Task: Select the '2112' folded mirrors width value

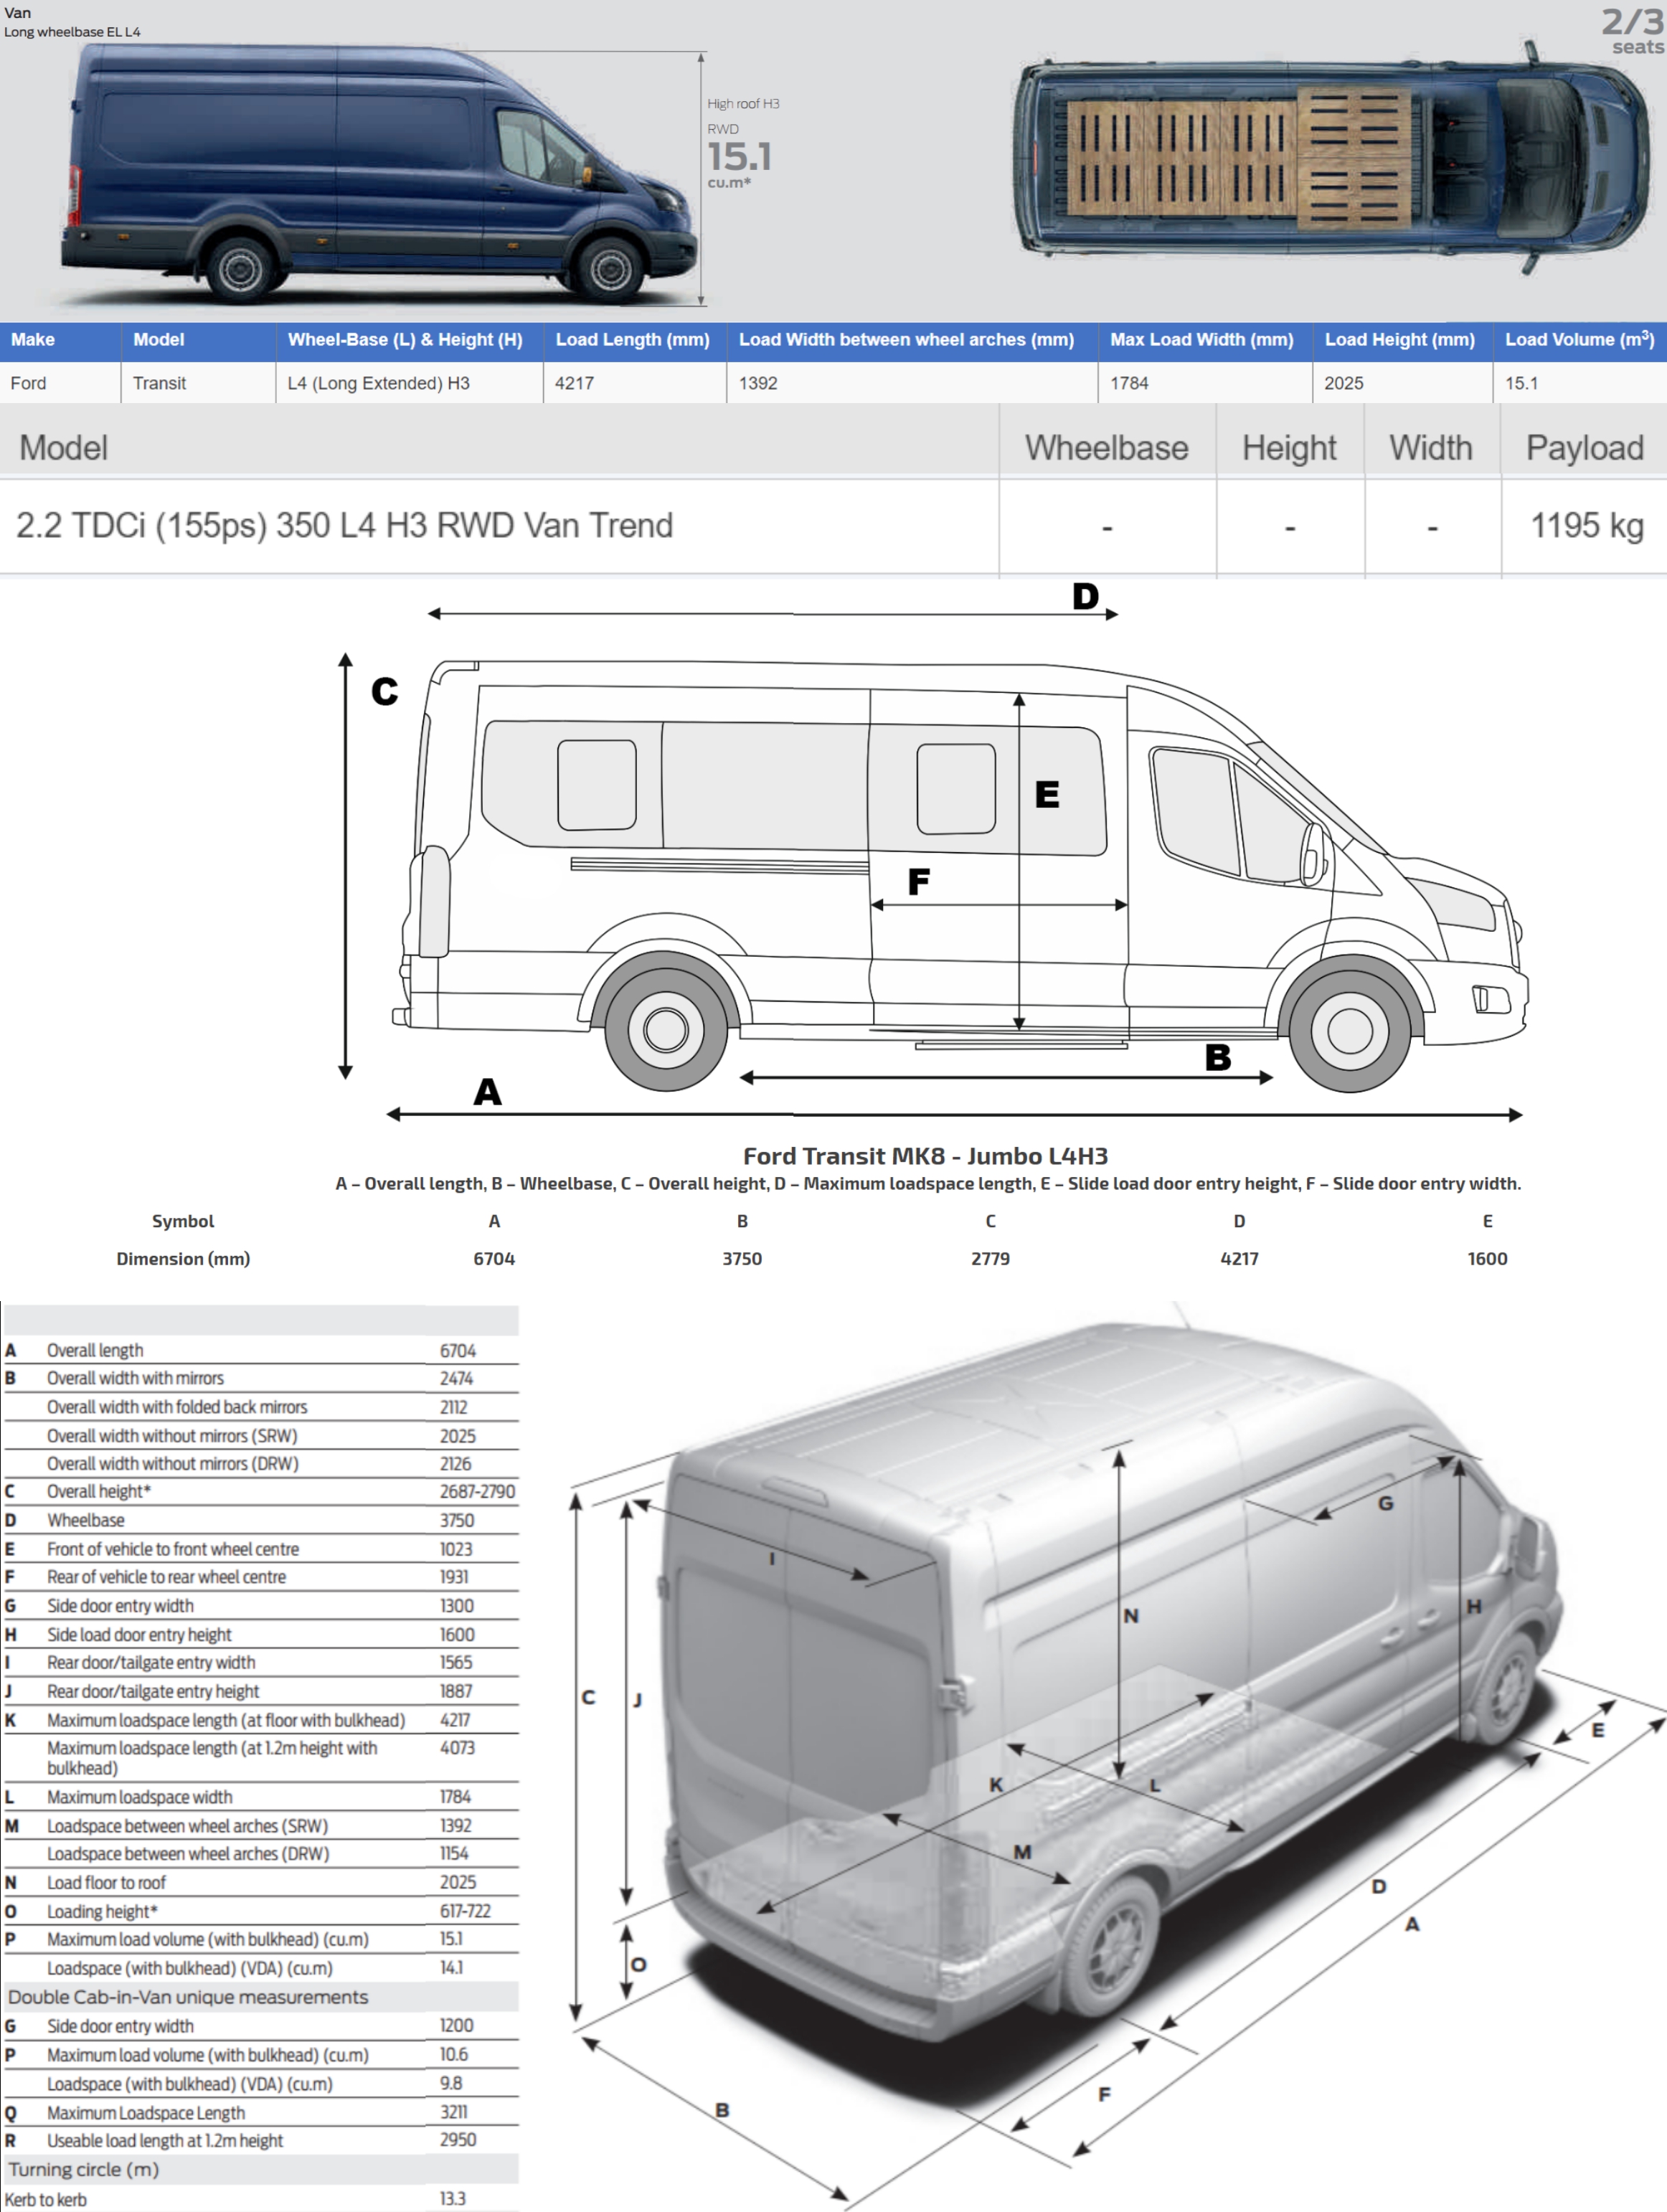Action: click(453, 1407)
